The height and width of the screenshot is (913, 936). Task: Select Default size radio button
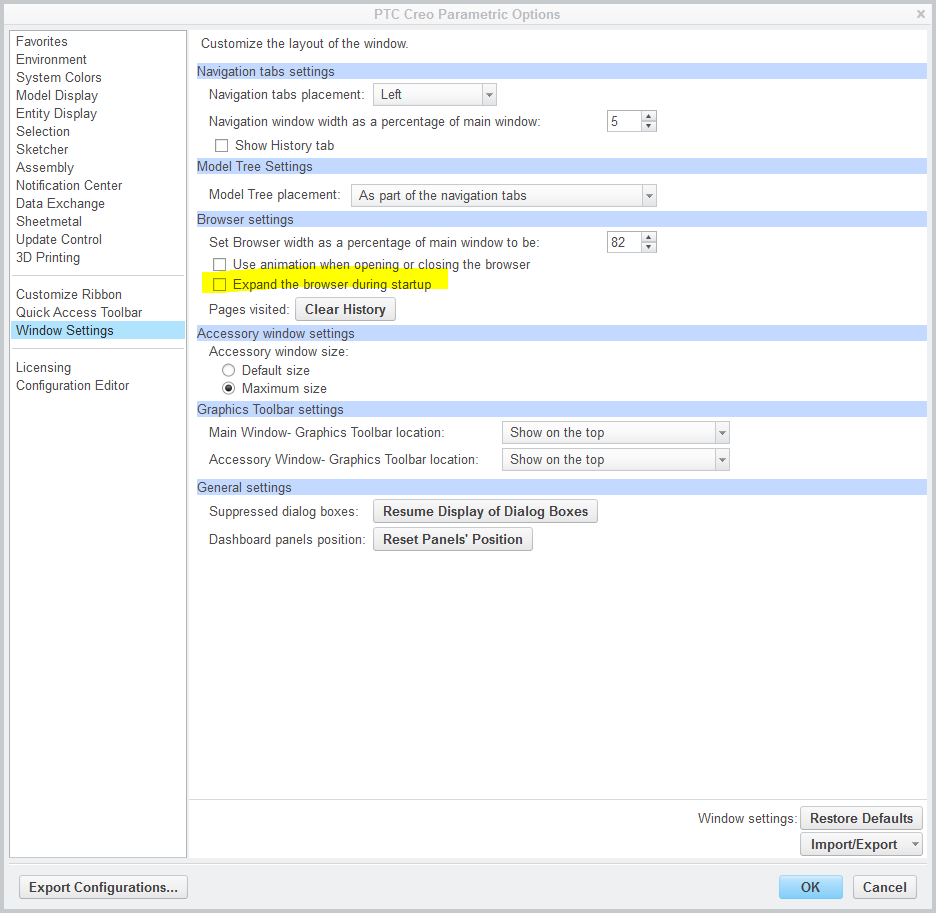229,370
